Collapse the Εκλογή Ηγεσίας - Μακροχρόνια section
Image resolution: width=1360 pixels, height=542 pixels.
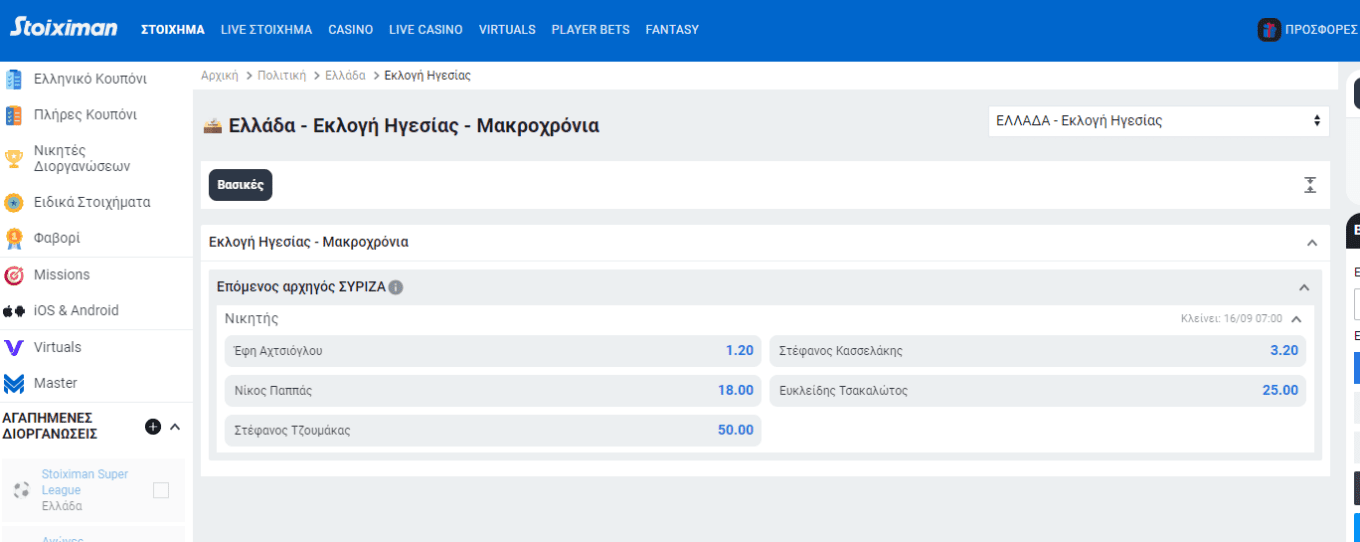point(1311,243)
